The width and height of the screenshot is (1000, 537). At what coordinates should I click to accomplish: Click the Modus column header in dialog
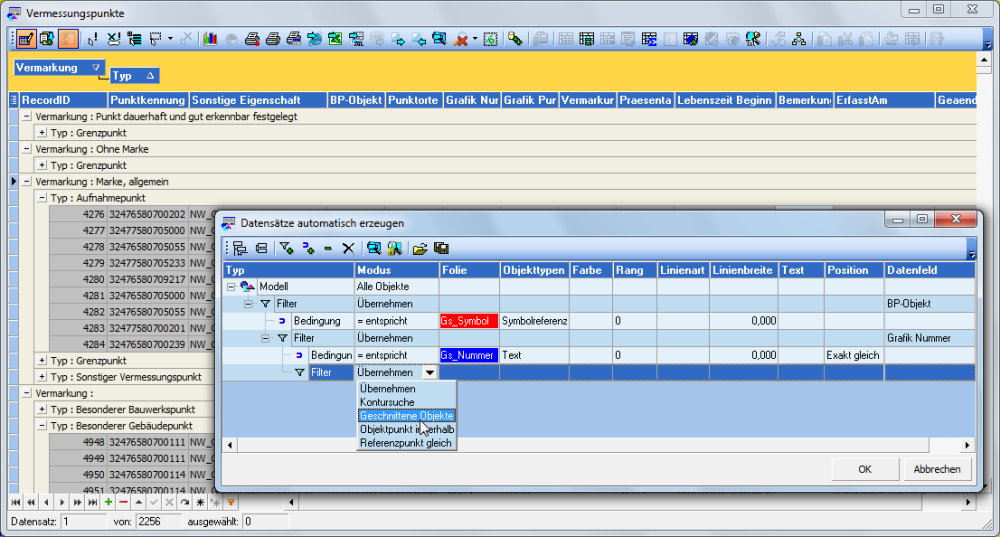click(396, 270)
